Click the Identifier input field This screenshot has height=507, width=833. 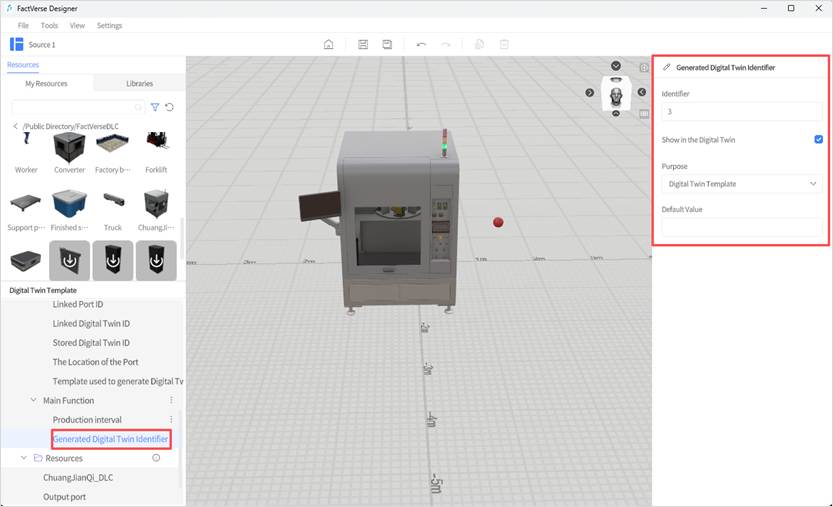(741, 112)
